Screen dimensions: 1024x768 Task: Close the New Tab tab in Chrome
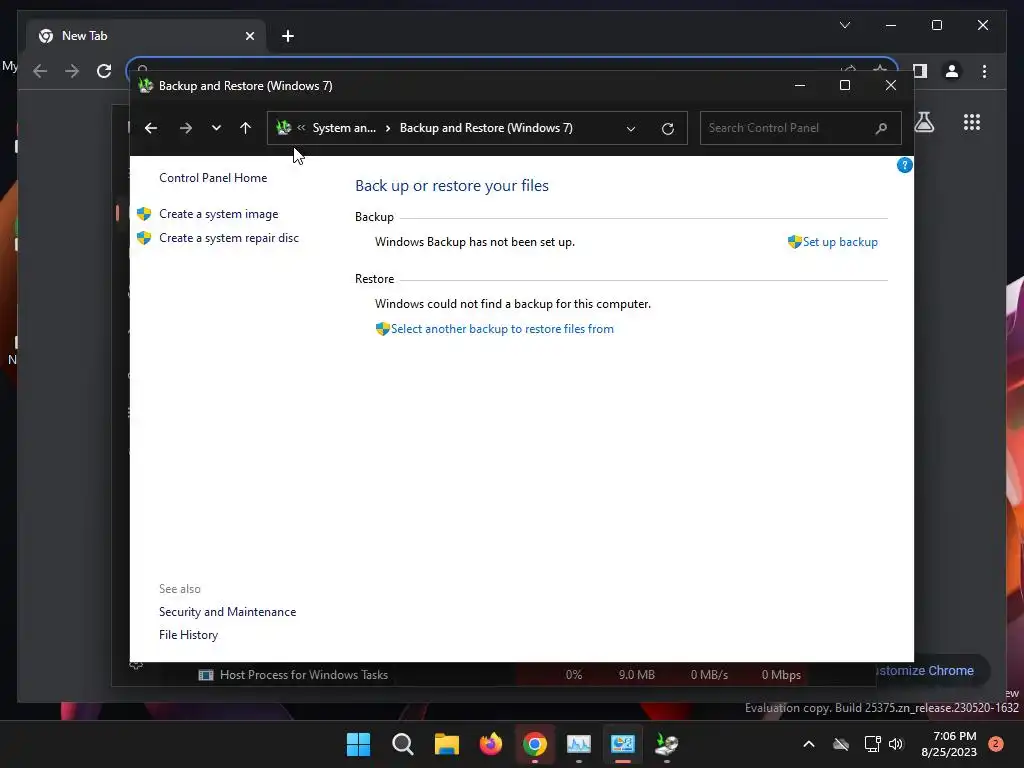click(x=249, y=36)
